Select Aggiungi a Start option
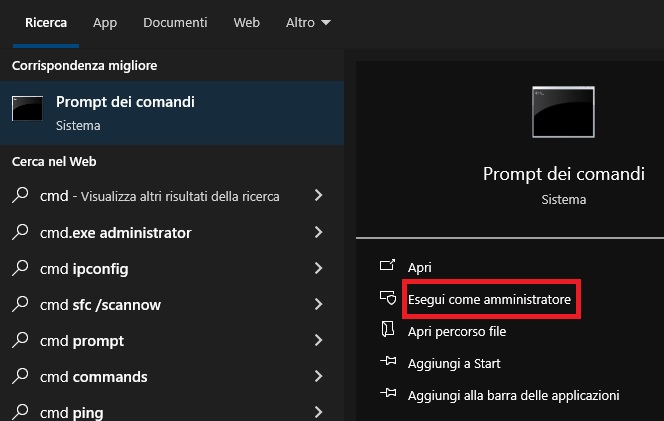Image resolution: width=664 pixels, height=421 pixels. (x=454, y=363)
